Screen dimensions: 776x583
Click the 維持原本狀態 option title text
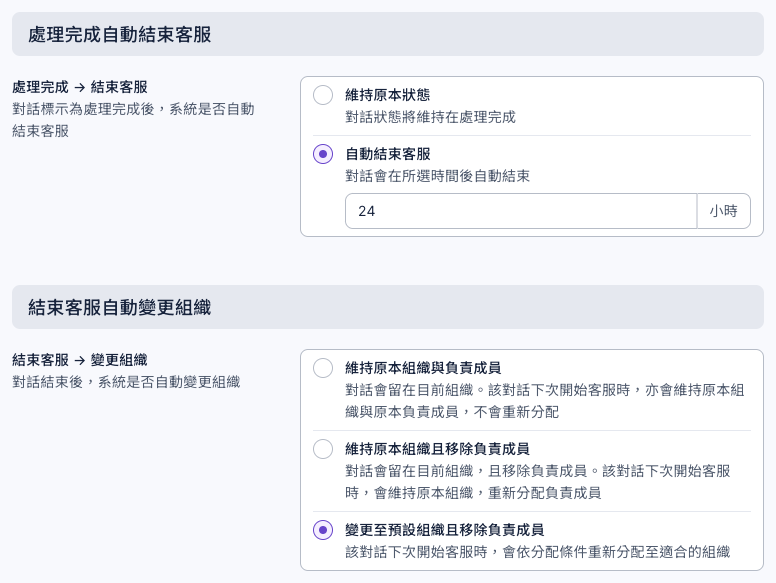(x=388, y=95)
